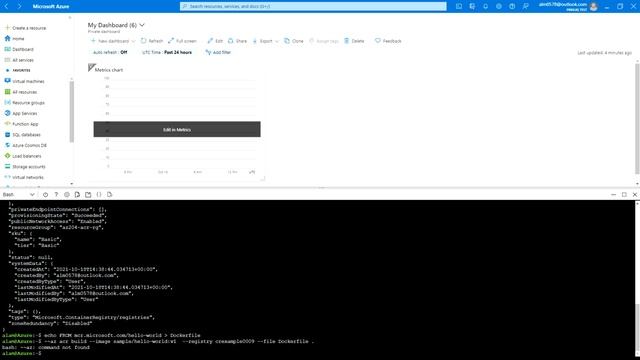Image resolution: width=640 pixels, height=360 pixels.
Task: Select All services in sidebar
Action: (x=19, y=60)
